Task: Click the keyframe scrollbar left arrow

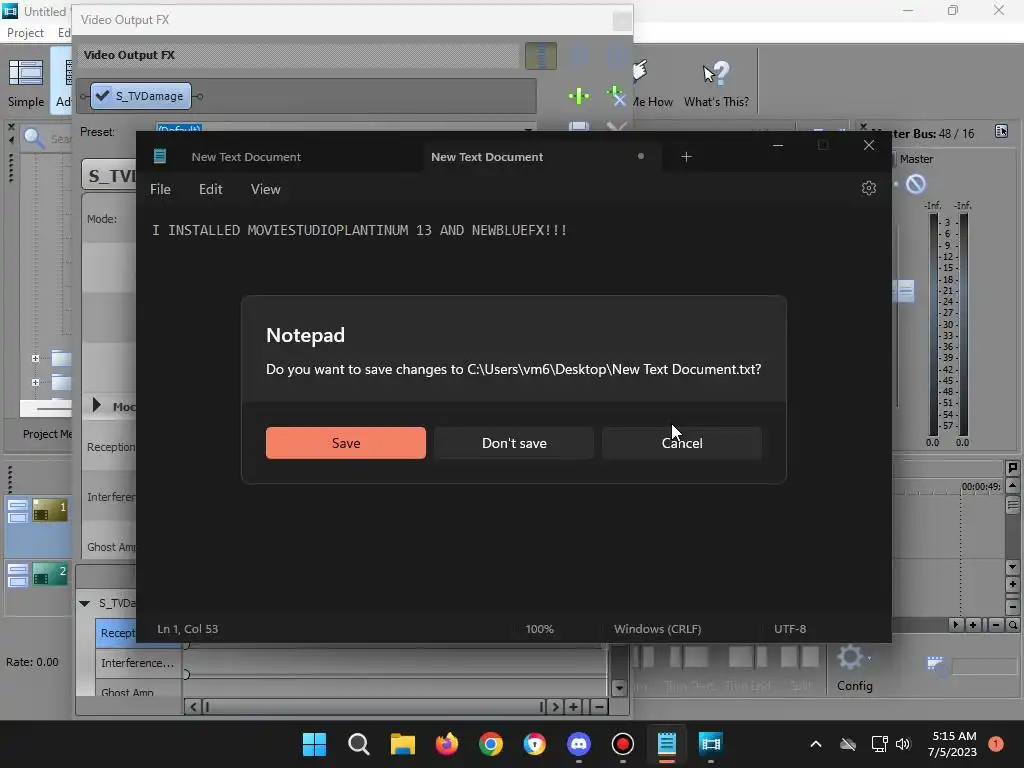Action: (x=193, y=707)
